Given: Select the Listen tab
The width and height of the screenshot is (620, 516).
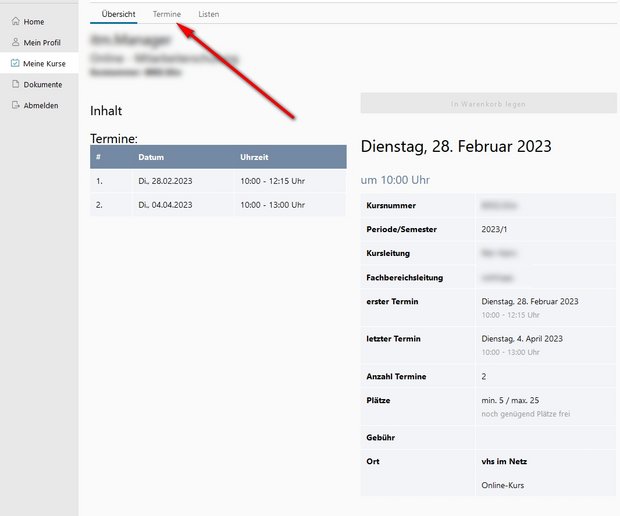Looking at the screenshot, I should 208,14.
